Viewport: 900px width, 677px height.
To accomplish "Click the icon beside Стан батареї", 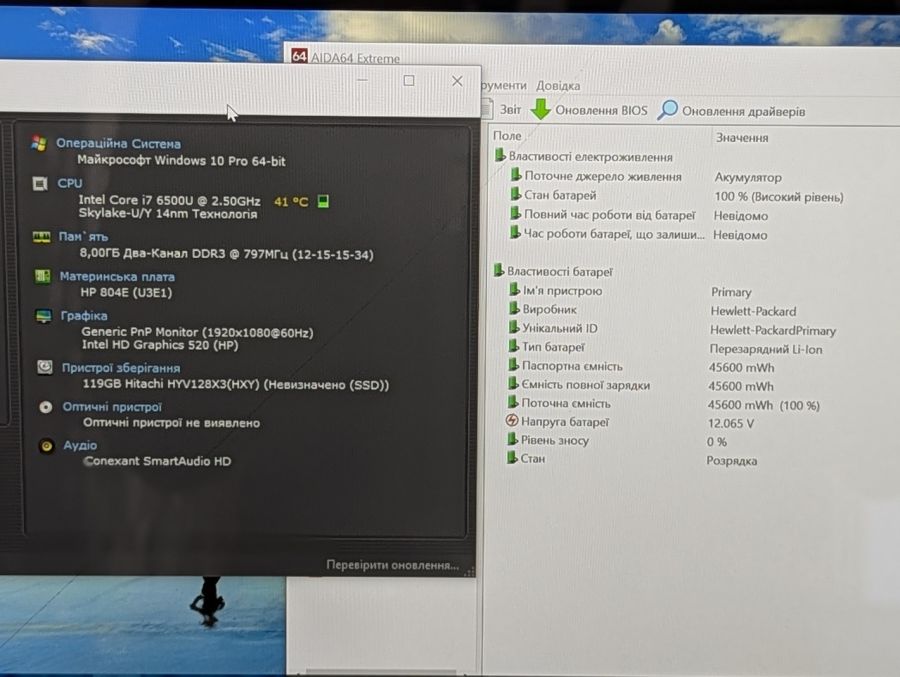I will coord(516,194).
